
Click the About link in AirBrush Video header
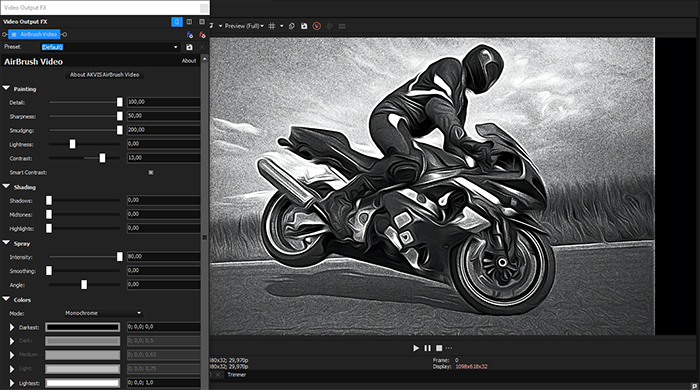tap(189, 61)
